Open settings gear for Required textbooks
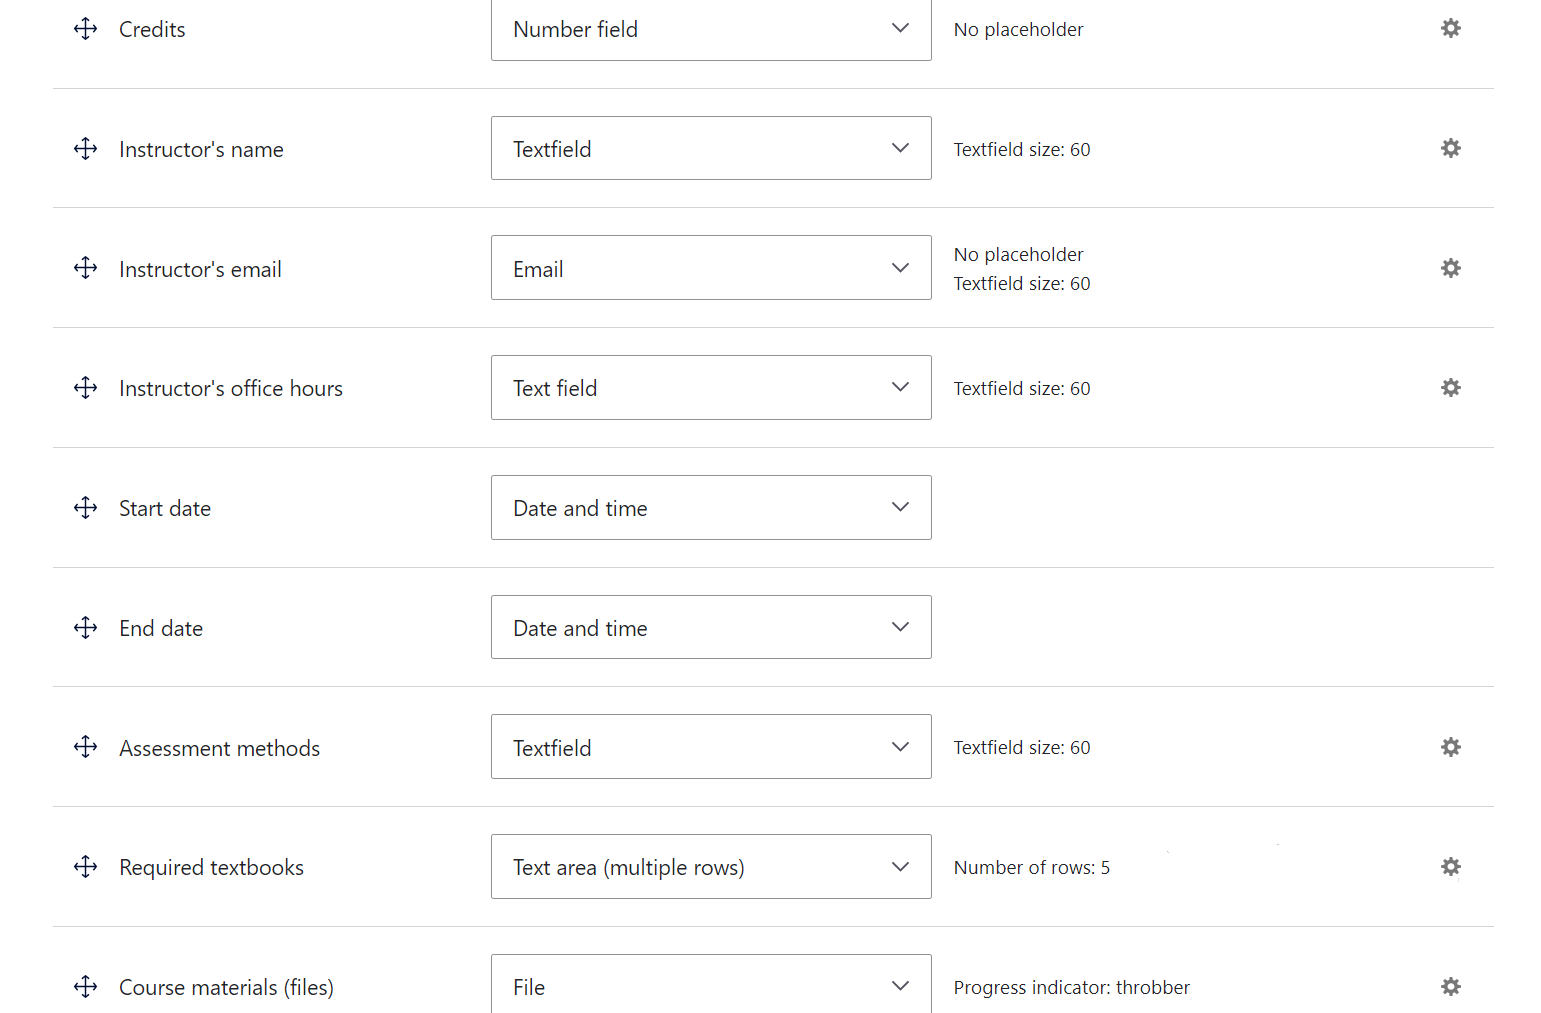The image size is (1541, 1013). click(1451, 867)
